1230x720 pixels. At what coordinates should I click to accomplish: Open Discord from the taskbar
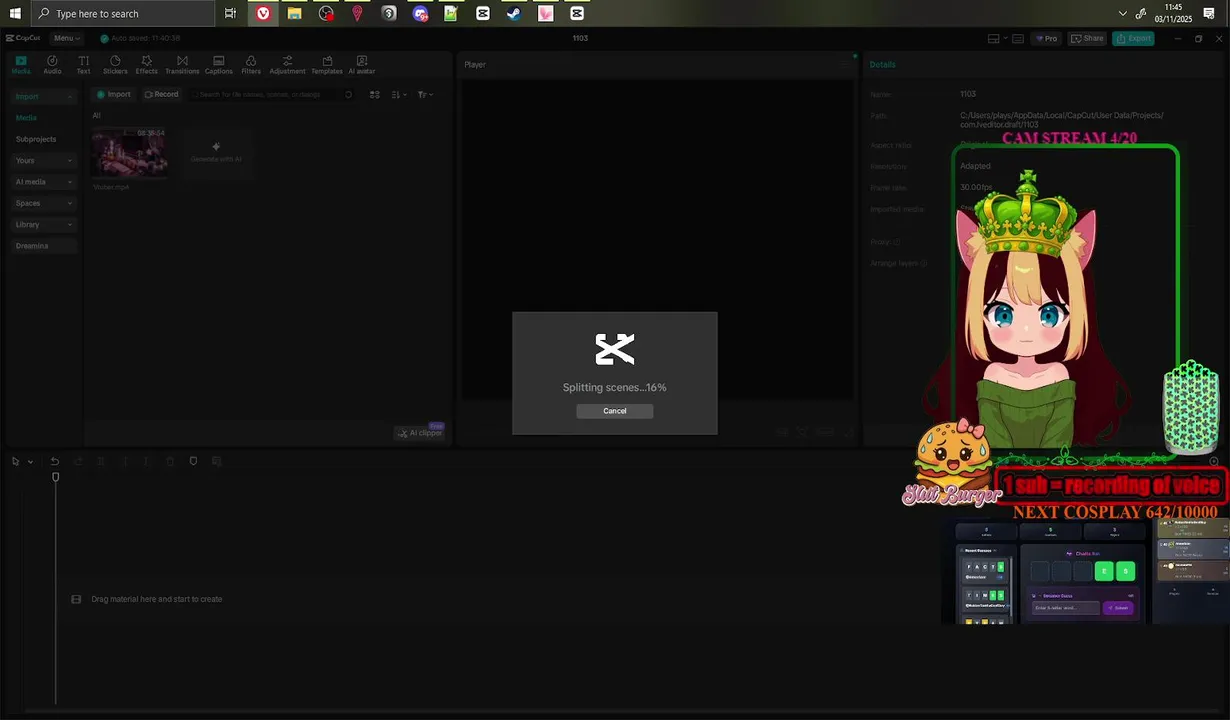tap(421, 13)
